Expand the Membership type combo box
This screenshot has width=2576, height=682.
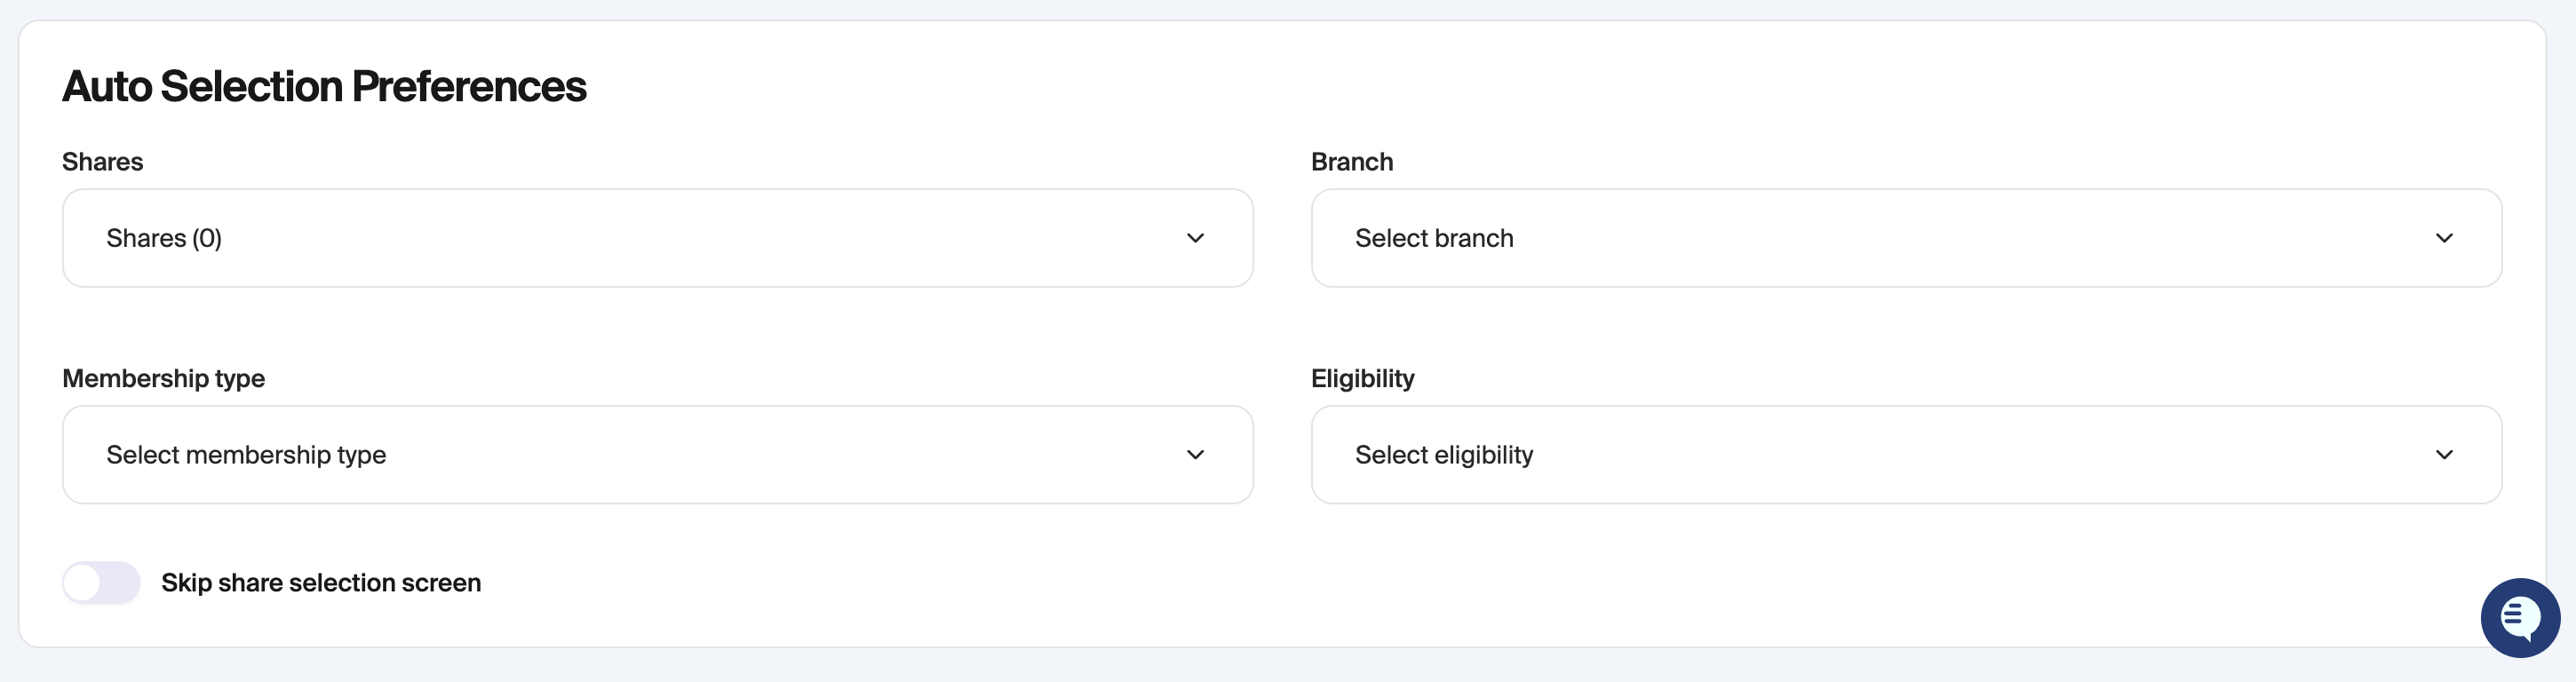[x=657, y=455]
